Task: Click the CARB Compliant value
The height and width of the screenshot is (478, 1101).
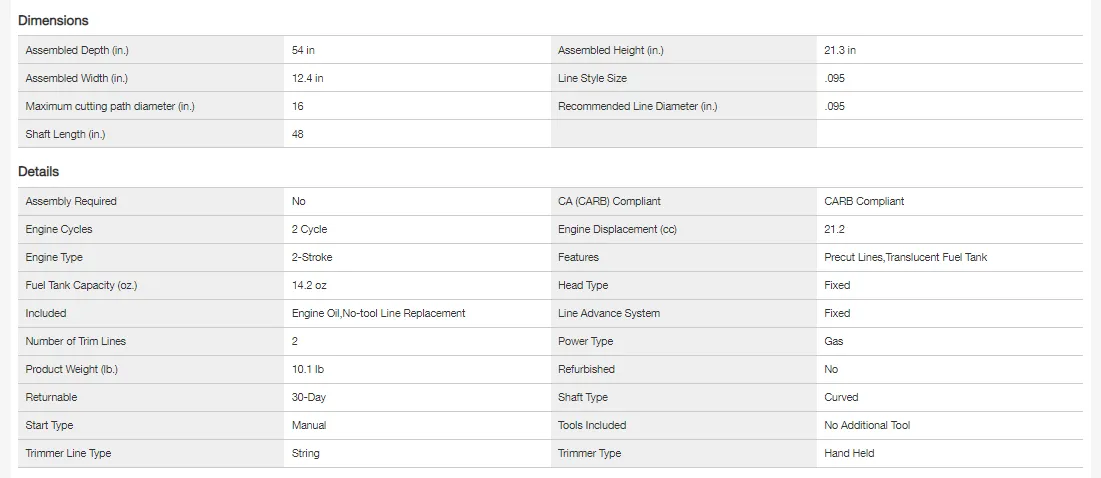Action: click(864, 201)
